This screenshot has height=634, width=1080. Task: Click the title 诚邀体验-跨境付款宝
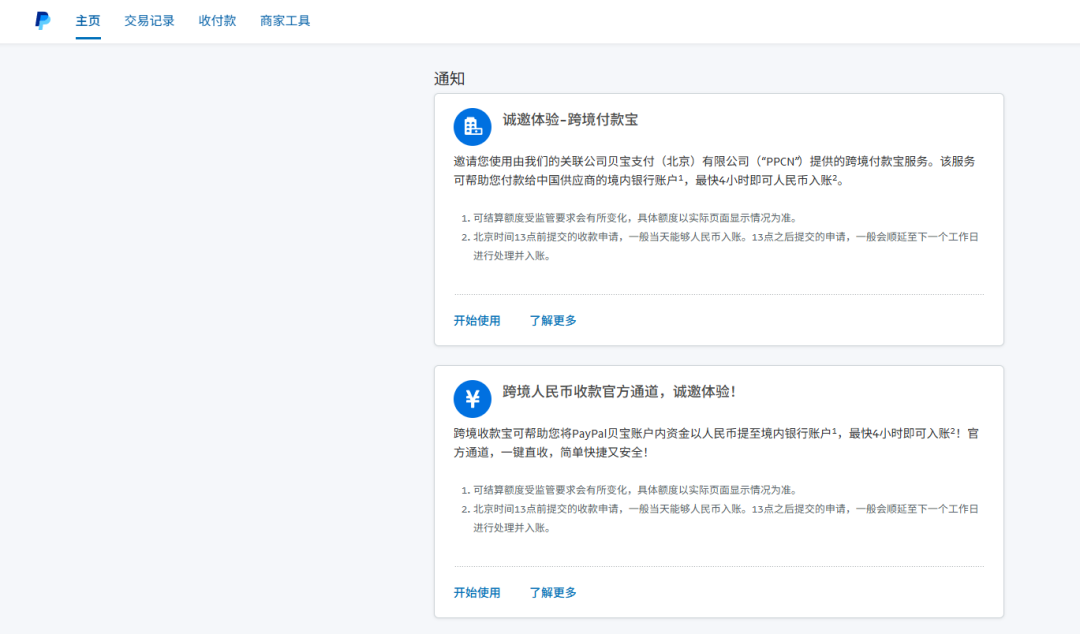point(570,120)
